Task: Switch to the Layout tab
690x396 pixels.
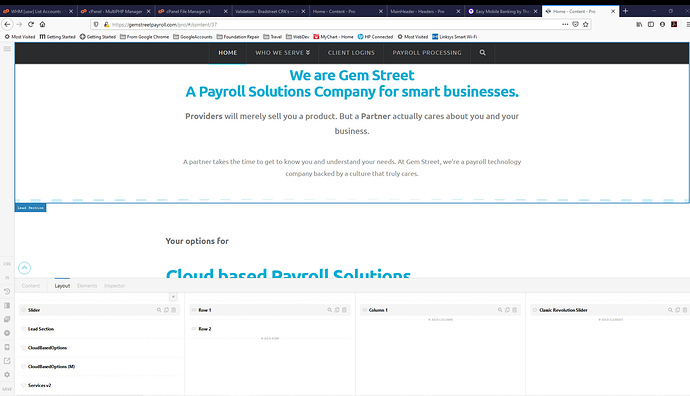Action: coord(62,286)
